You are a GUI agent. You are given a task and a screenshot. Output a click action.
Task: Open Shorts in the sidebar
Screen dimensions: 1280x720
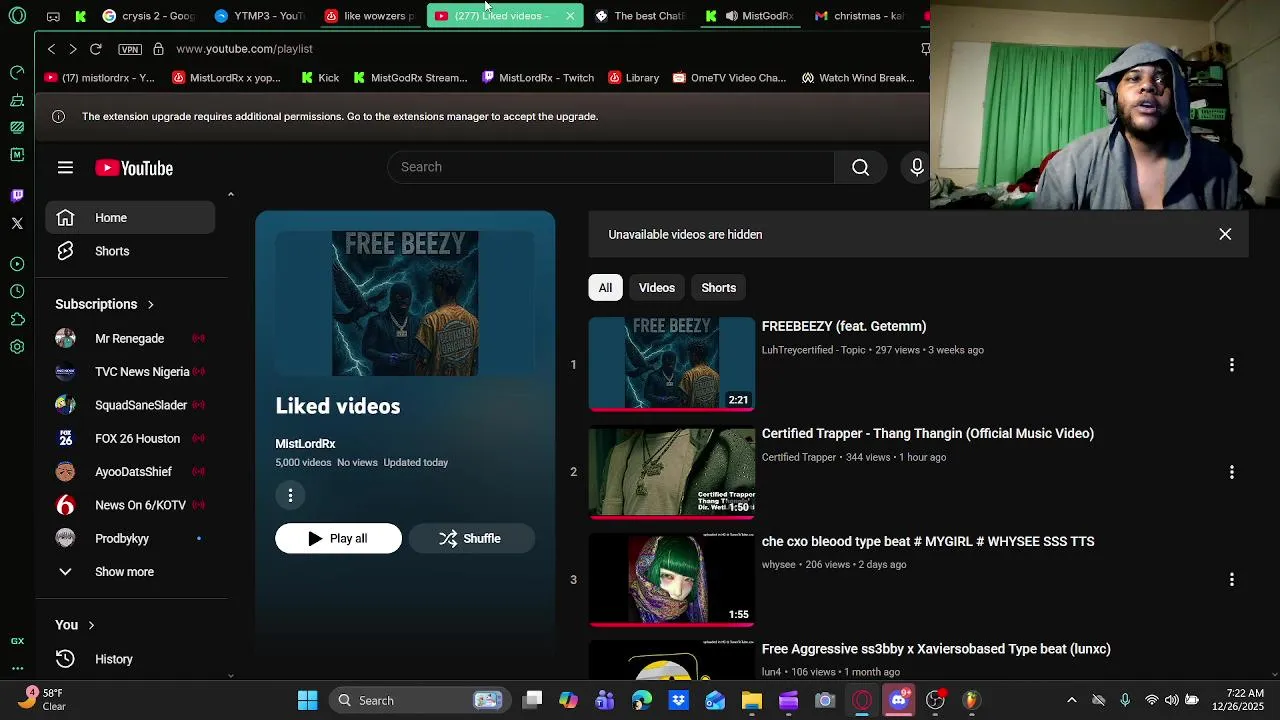click(130, 251)
